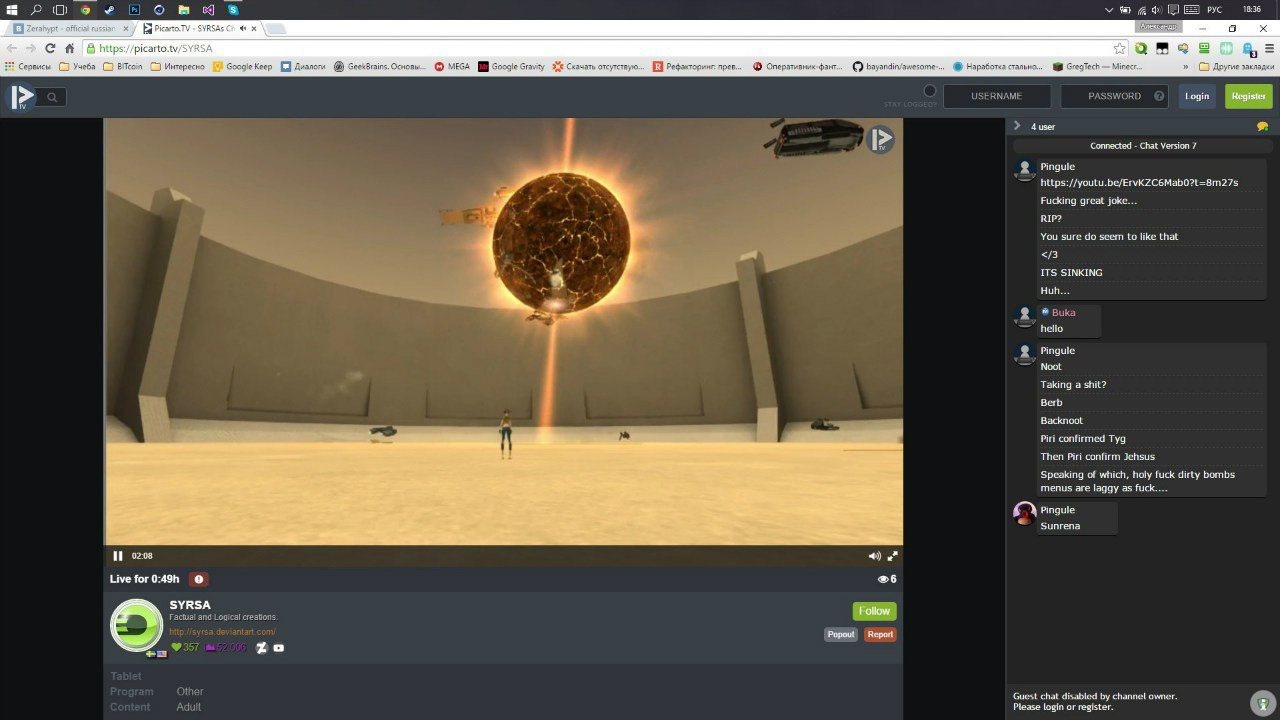Open the Сервисы apps bookmark
The image size is (1280, 720).
28,67
